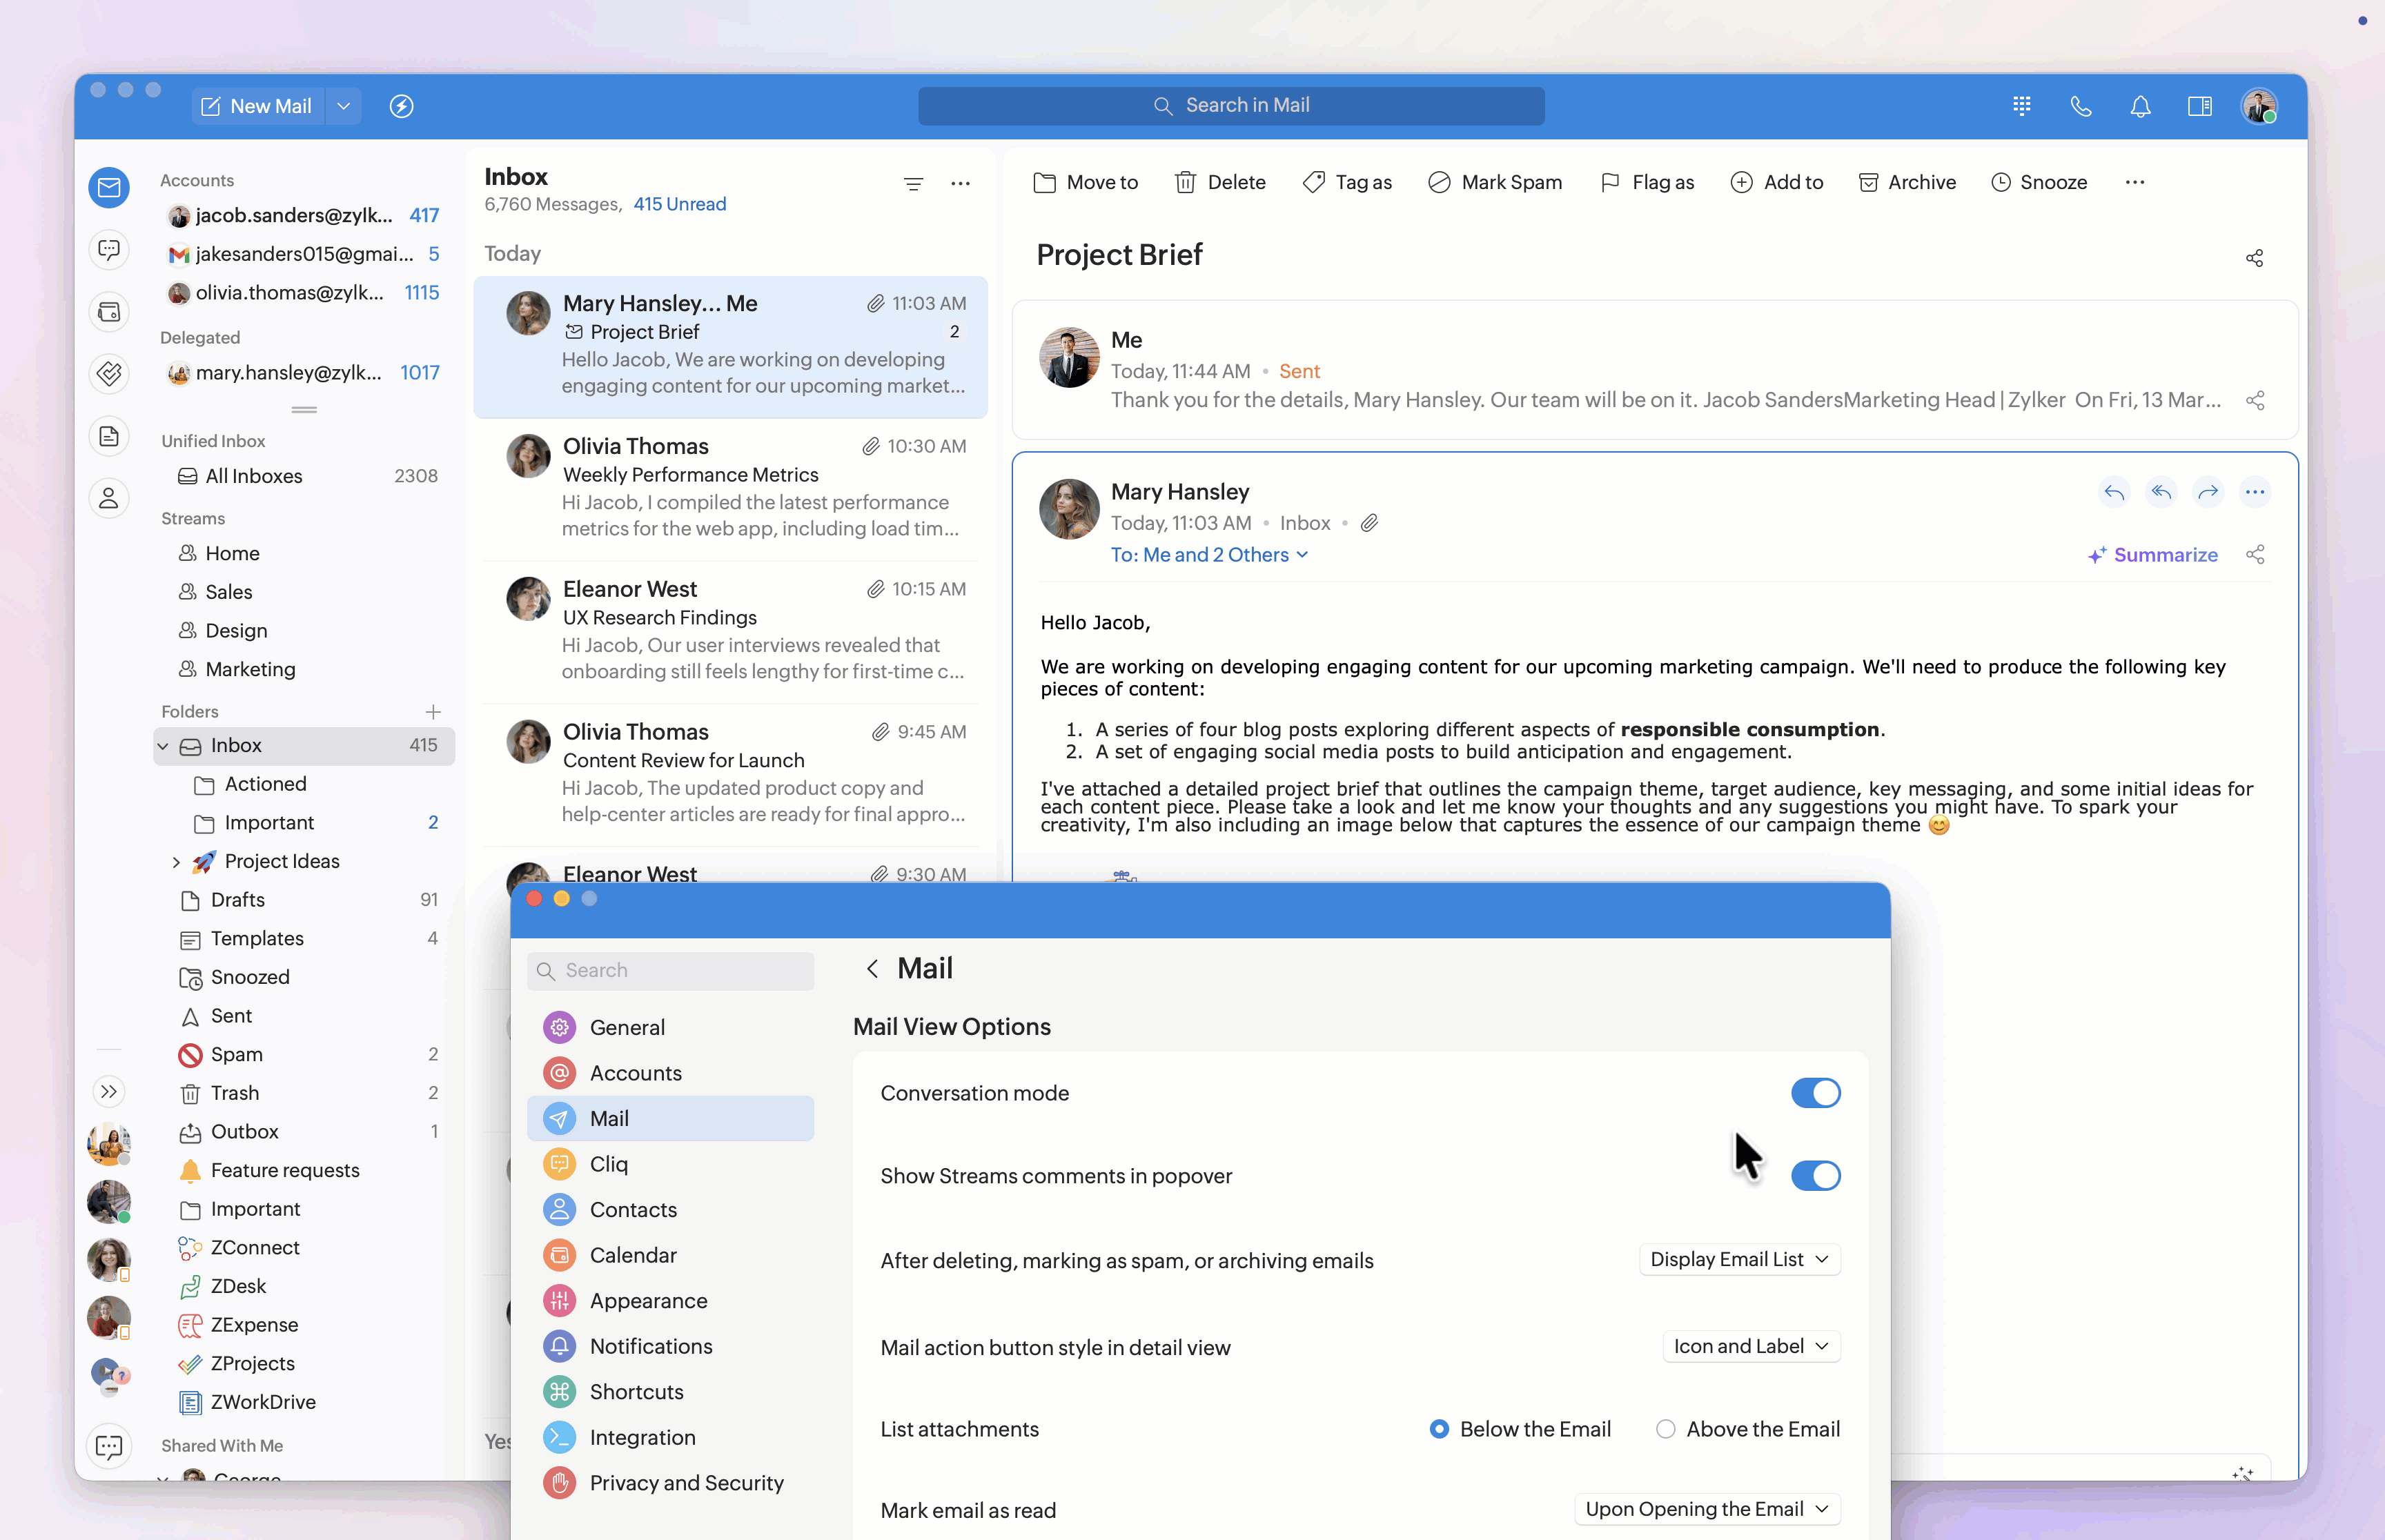The width and height of the screenshot is (2385, 1540).
Task: Disable Show Streams comments in popover
Action: (1814, 1176)
